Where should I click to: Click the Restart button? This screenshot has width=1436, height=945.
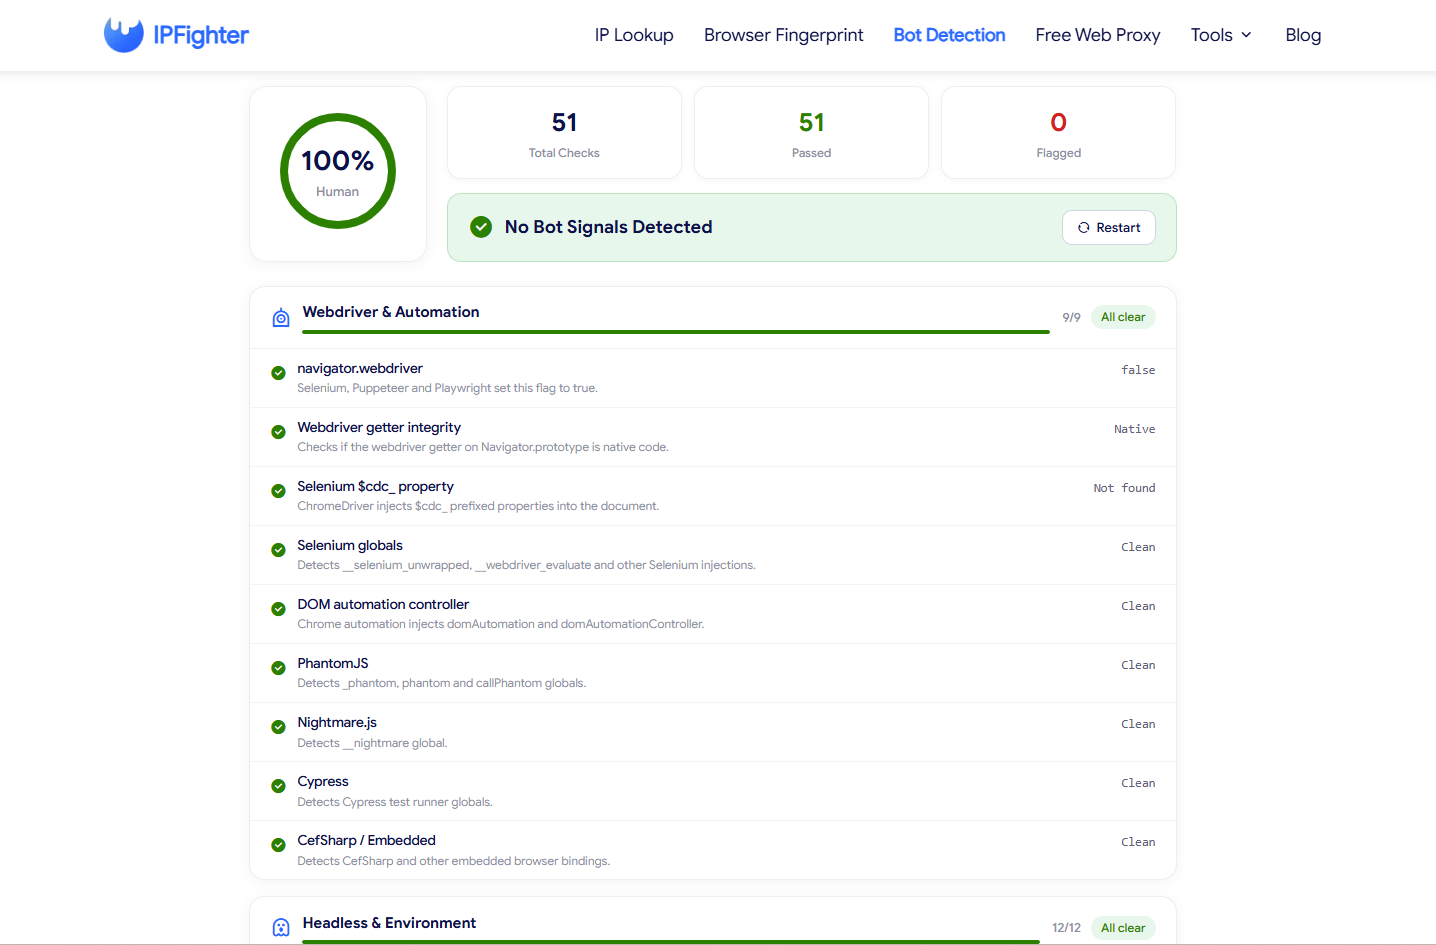(x=1108, y=227)
